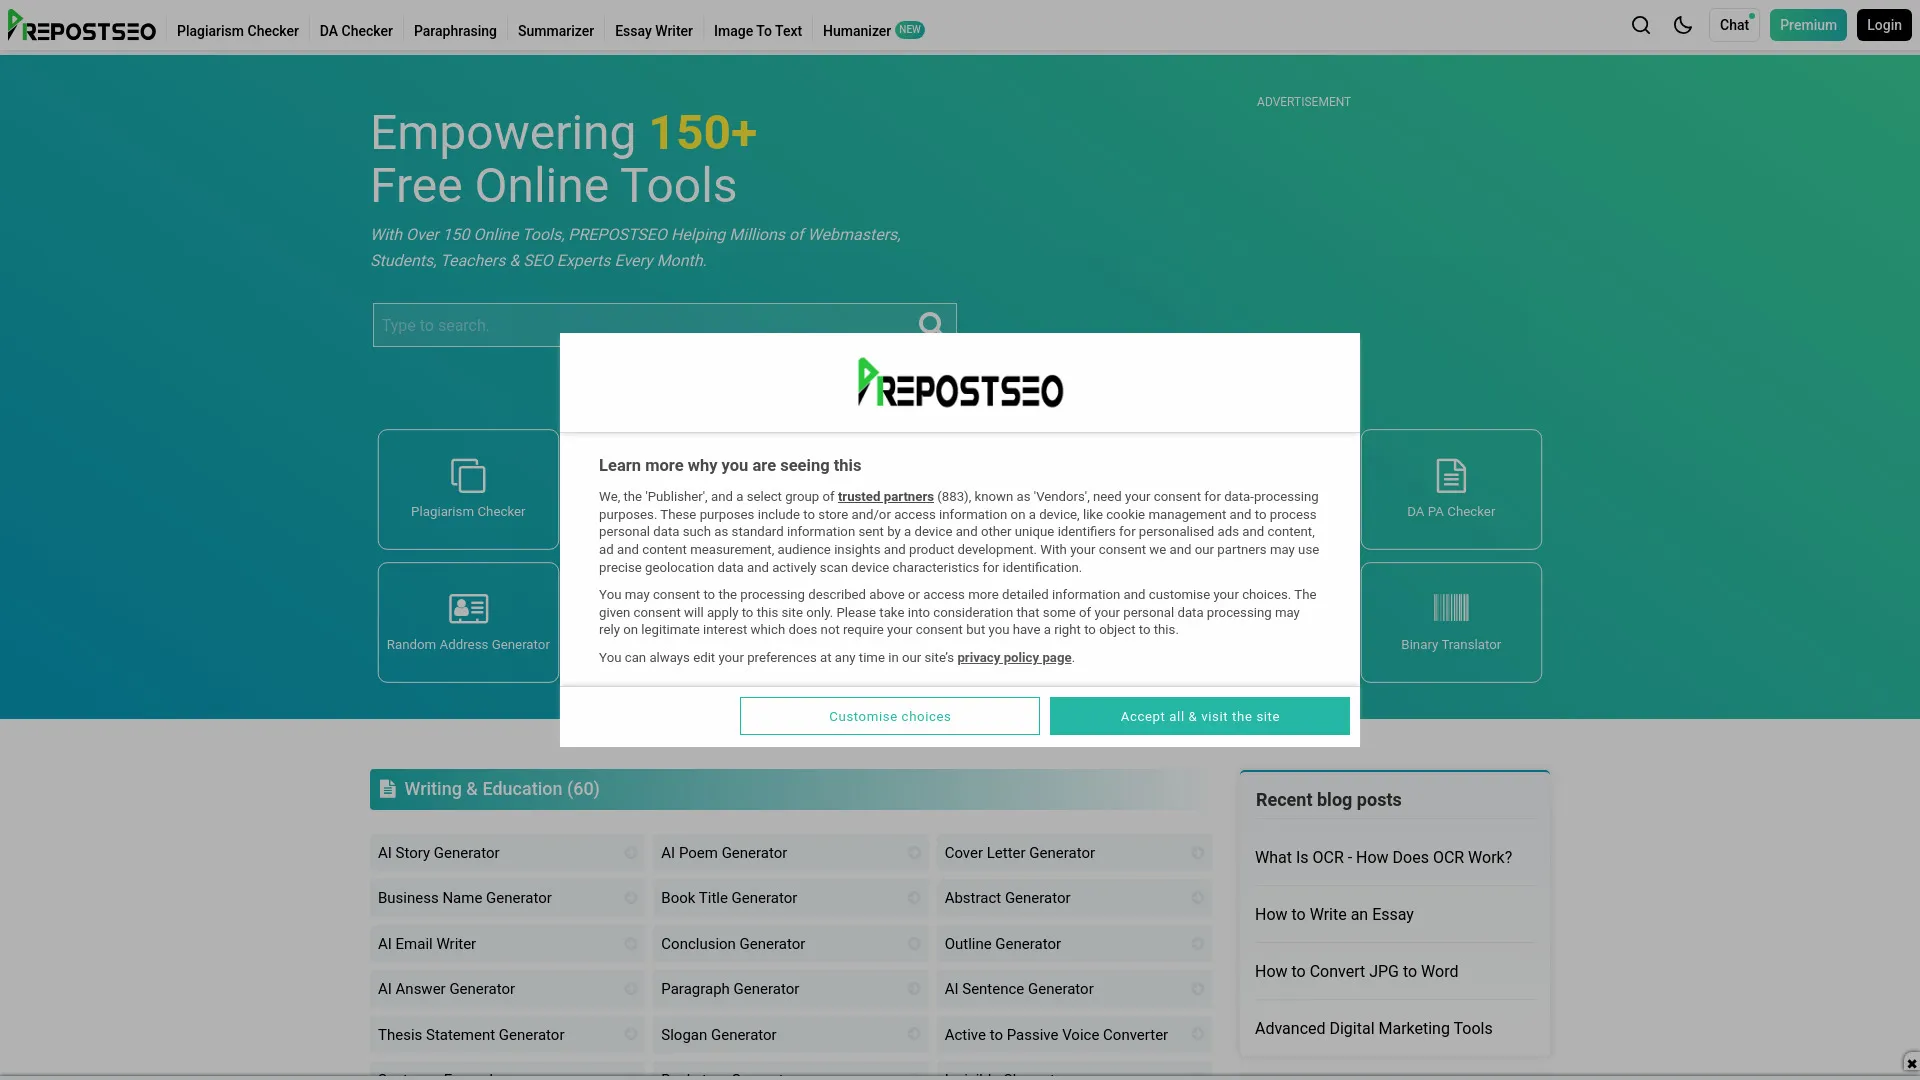Open the privacy policy page link

1014,658
